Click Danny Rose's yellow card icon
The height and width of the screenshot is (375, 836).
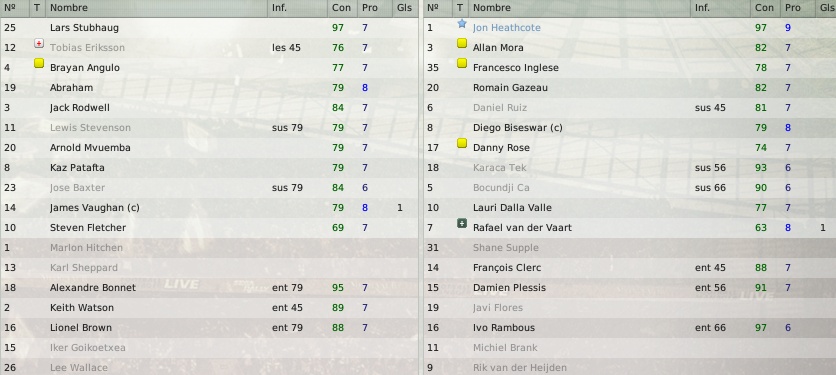tap(462, 143)
